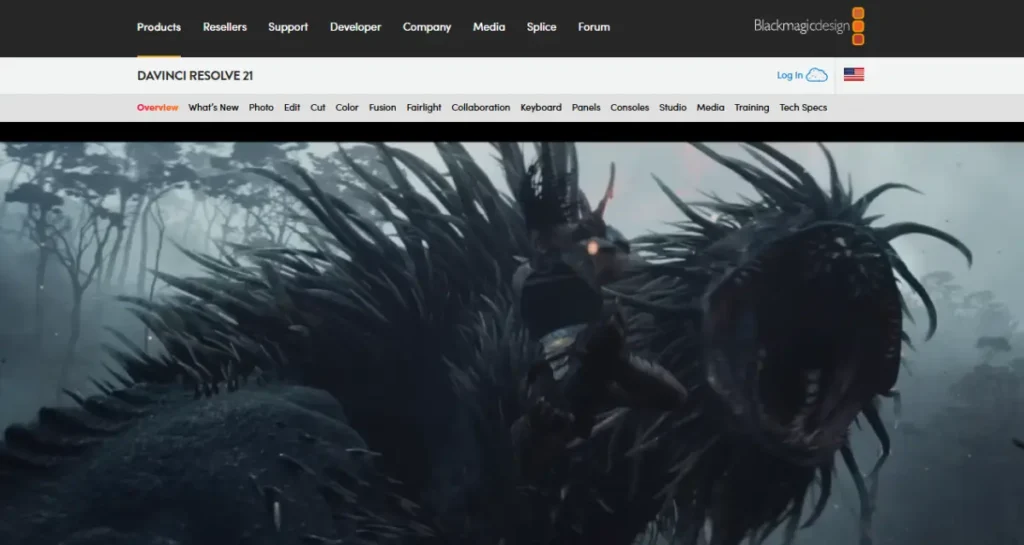Image resolution: width=1024 pixels, height=545 pixels.
Task: Switch to the Color tab
Action: [347, 108]
